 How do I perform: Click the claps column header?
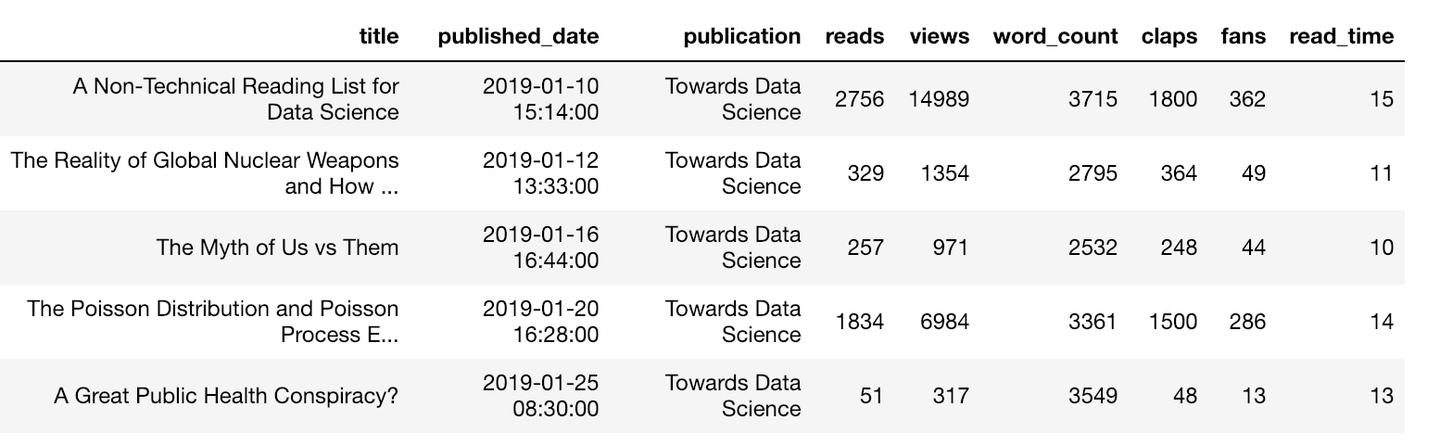[1169, 37]
